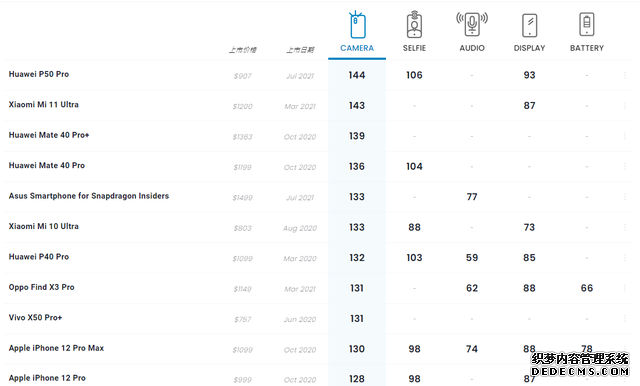Switch to the DISPLAY tab label
Image resolution: width=640 pixels, height=386 pixels.
[x=529, y=48]
